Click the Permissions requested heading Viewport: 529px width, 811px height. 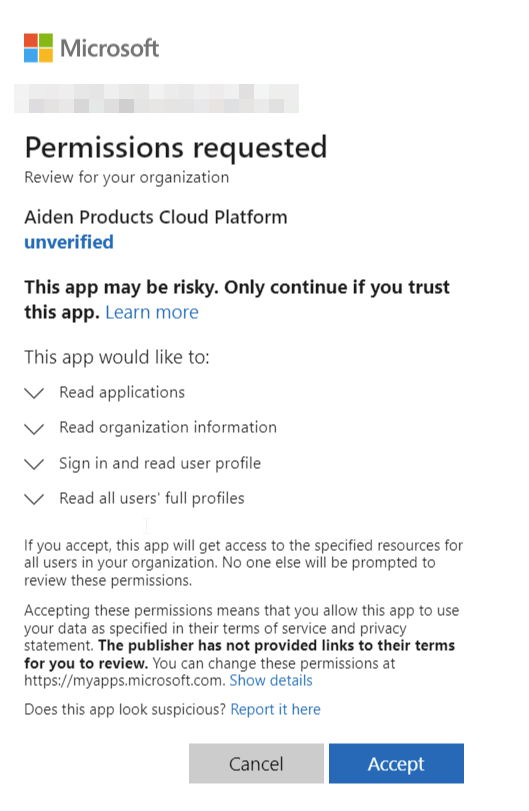176,148
